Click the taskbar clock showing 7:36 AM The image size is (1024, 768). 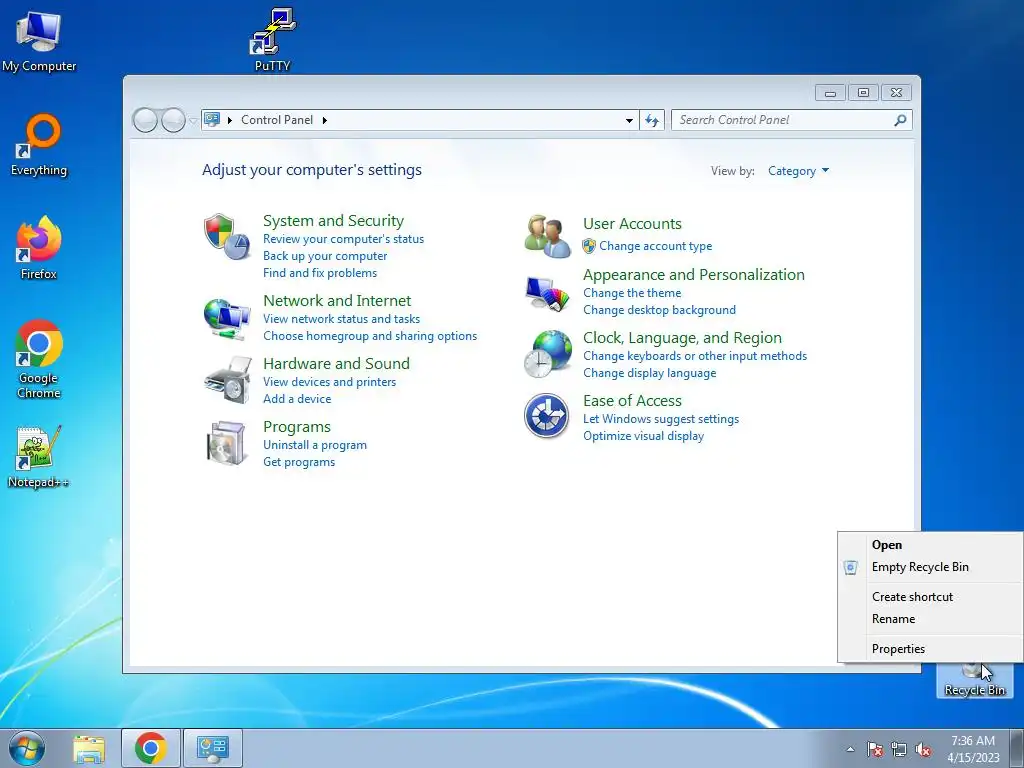tap(973, 749)
